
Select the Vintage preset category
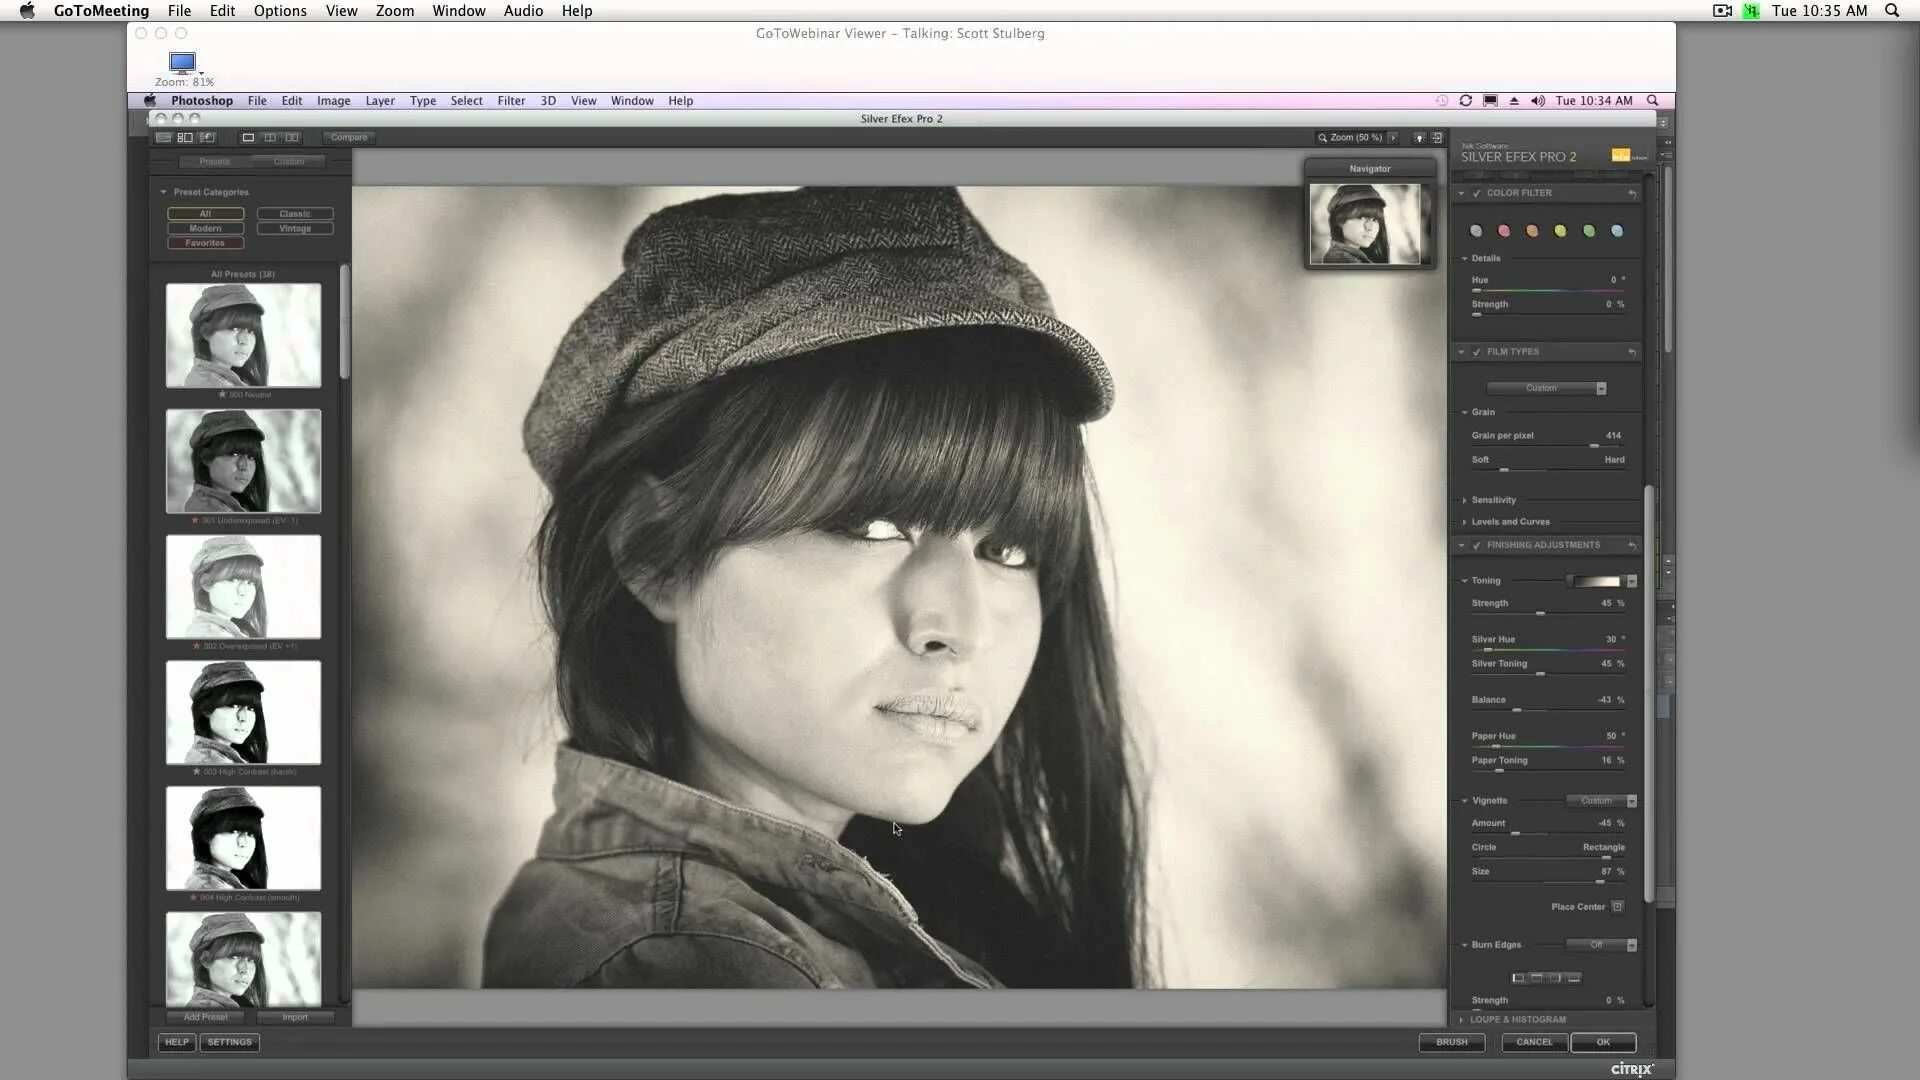click(x=295, y=229)
